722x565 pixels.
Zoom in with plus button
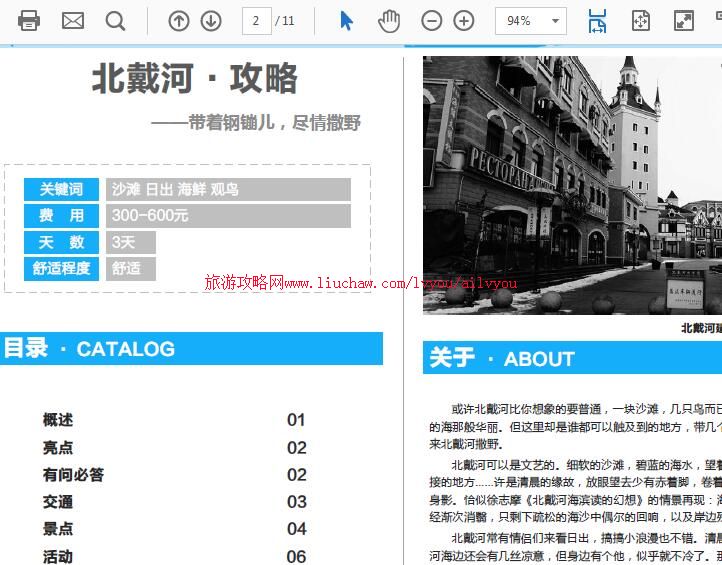tap(464, 21)
